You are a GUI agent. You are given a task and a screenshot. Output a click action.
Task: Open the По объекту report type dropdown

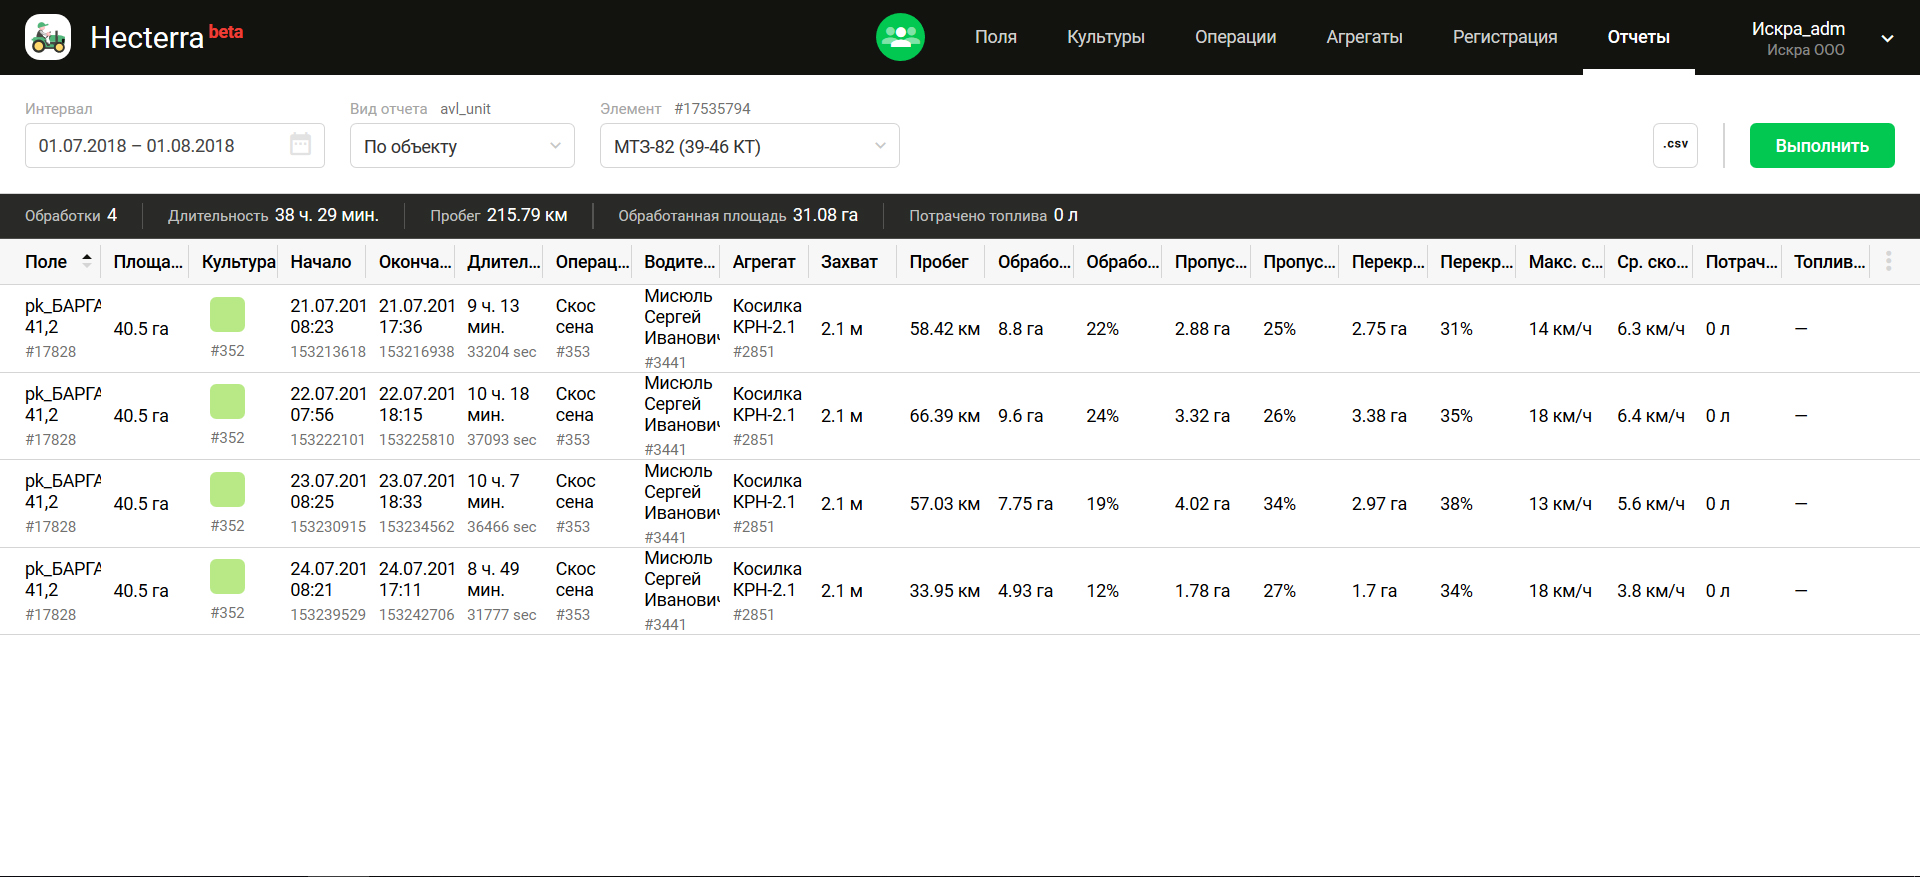462,146
